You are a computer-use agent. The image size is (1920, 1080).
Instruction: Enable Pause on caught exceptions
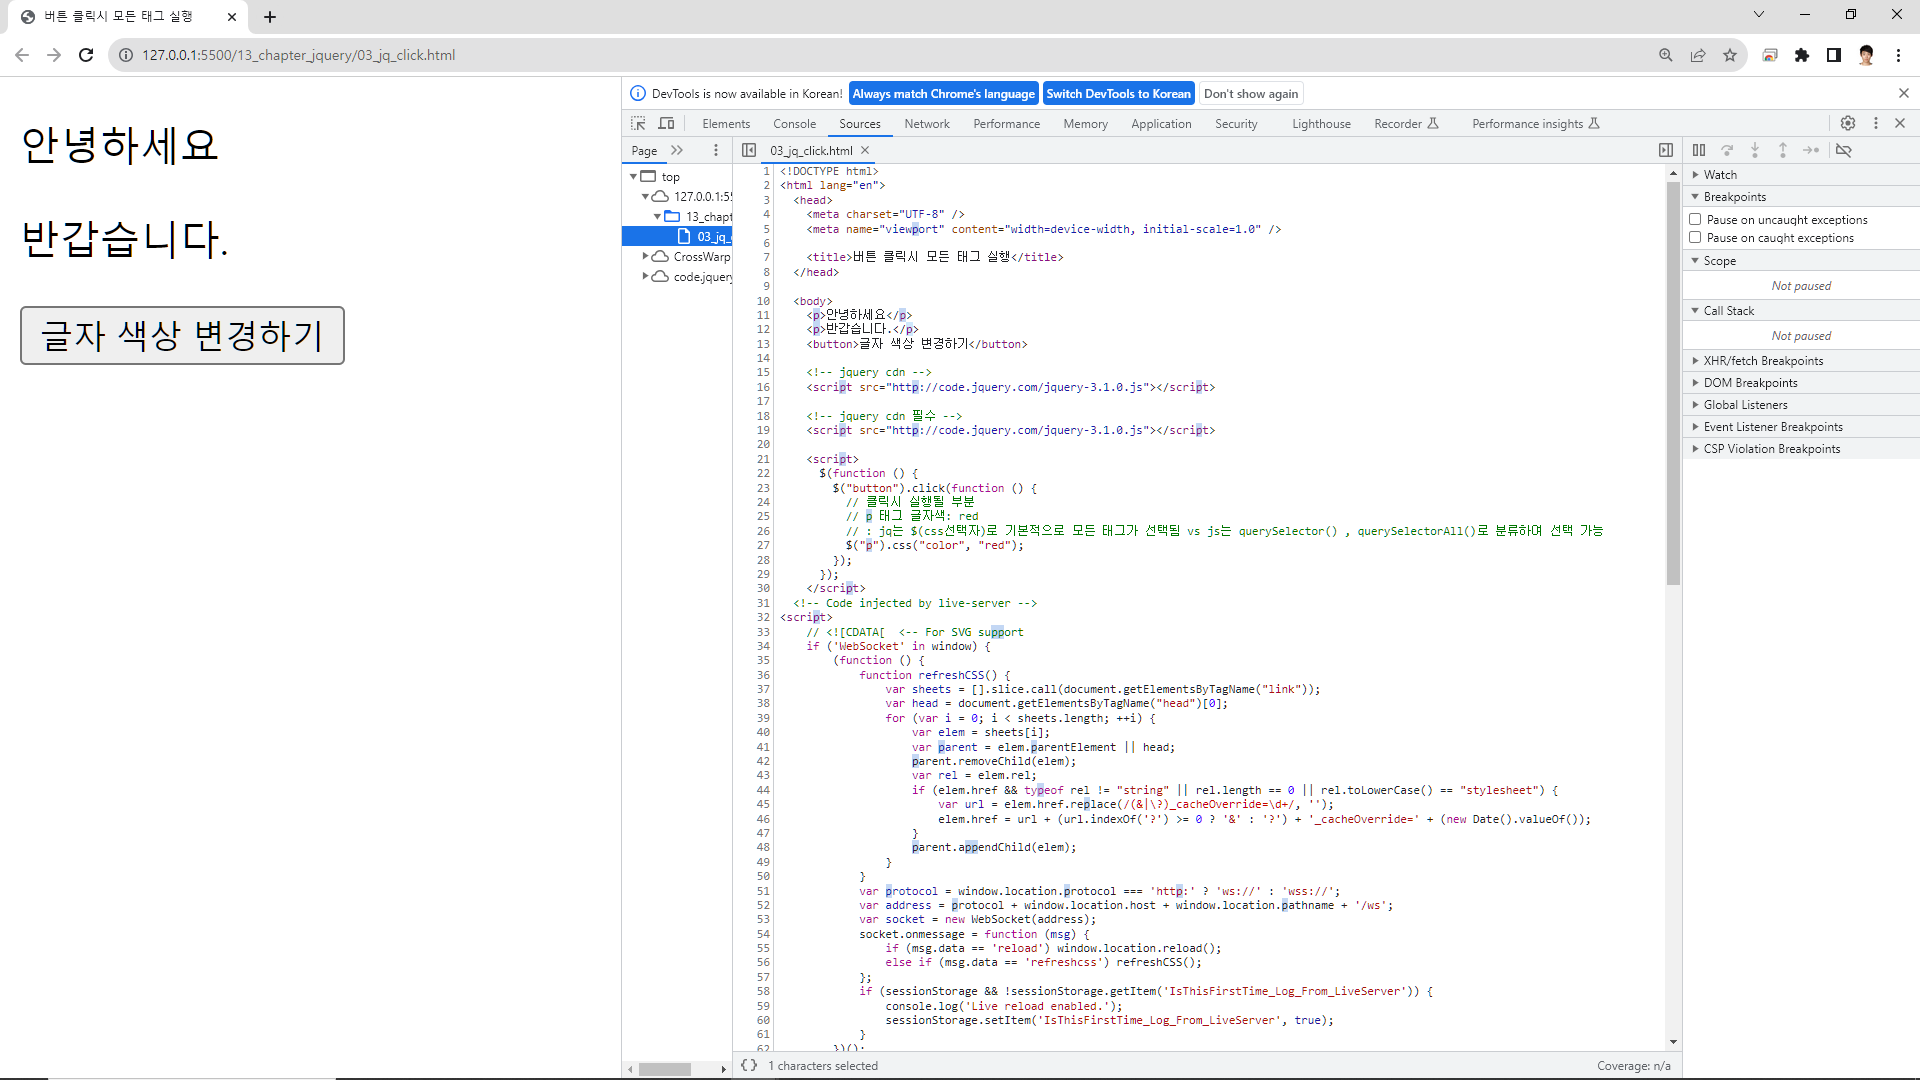pyautogui.click(x=1695, y=237)
